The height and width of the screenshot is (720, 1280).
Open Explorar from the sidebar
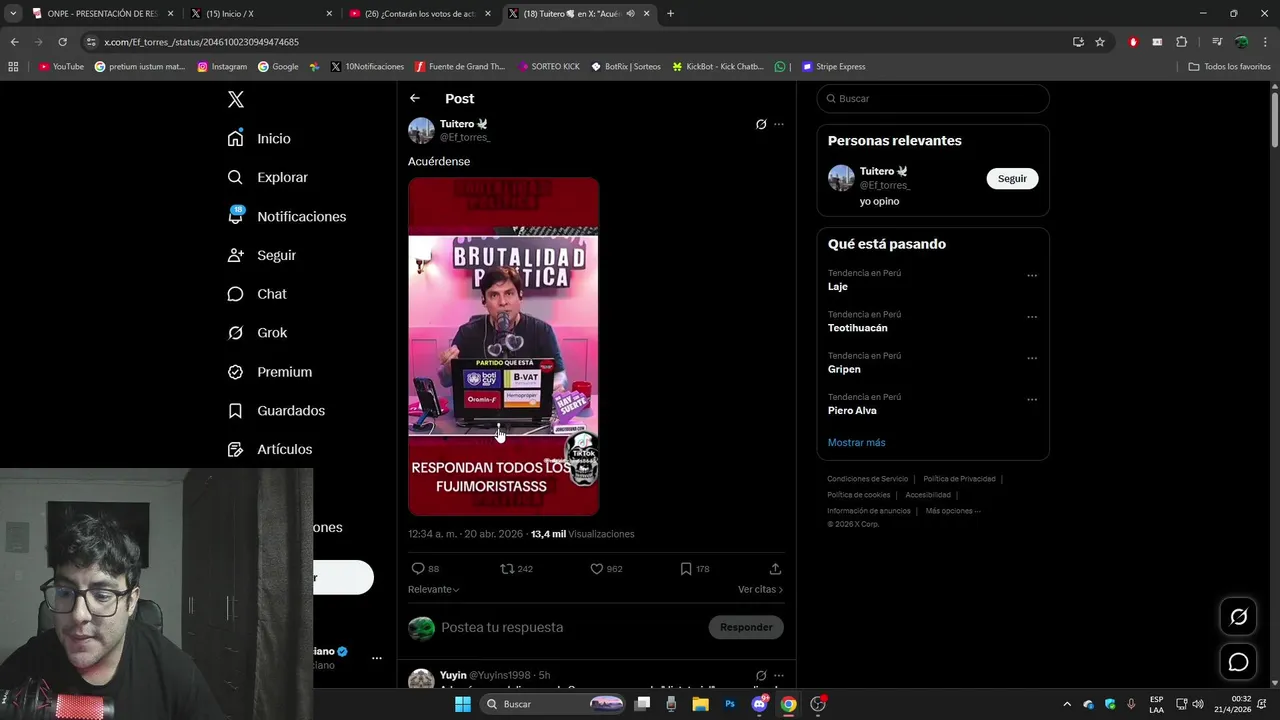tap(267, 177)
